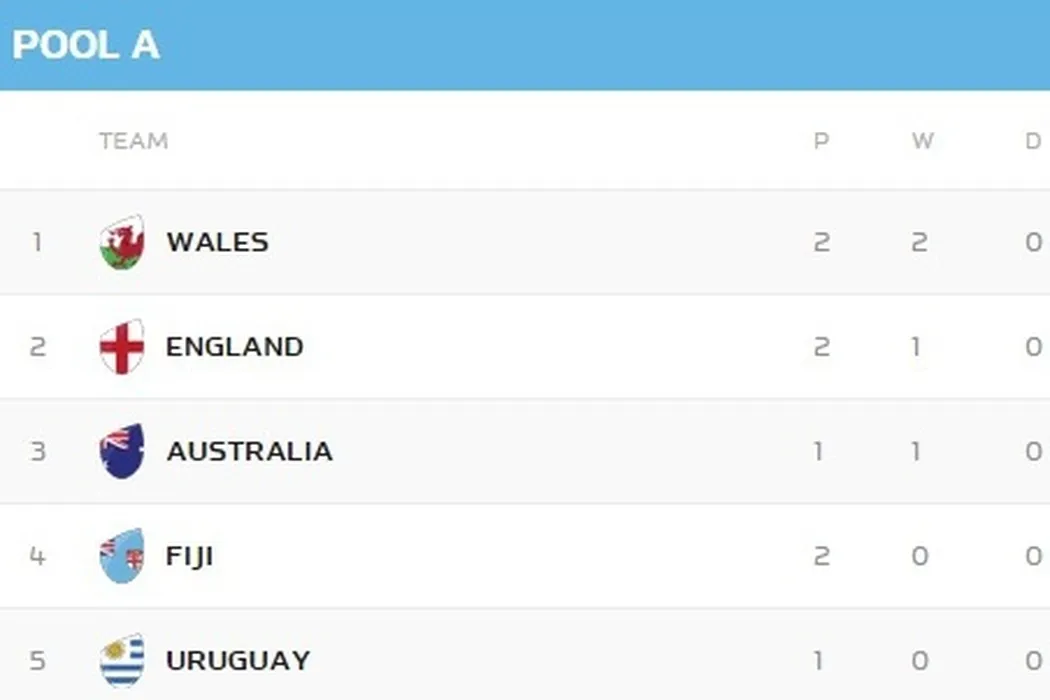Click the Fiji flag icon

[122, 556]
